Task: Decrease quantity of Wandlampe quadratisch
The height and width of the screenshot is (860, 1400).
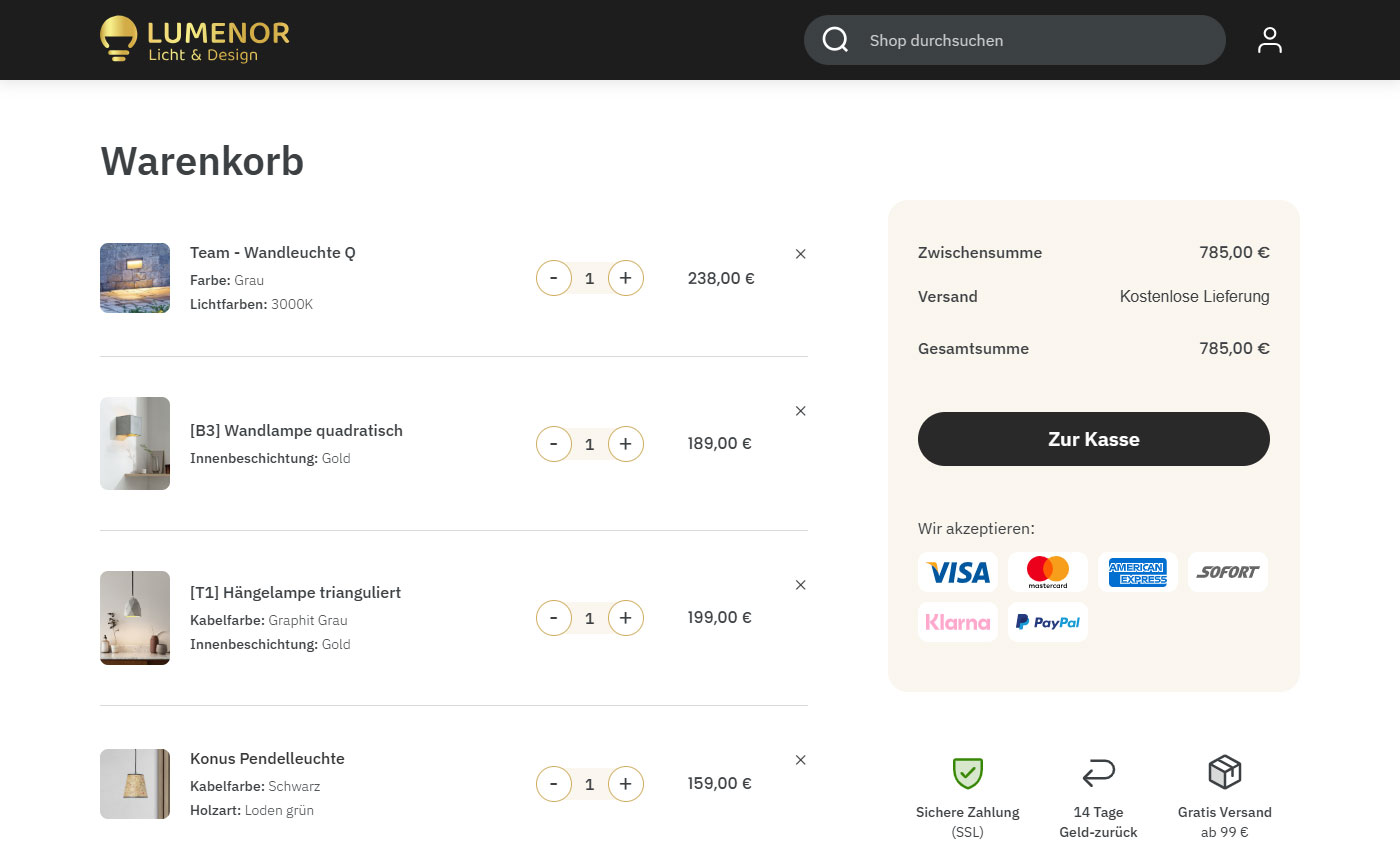Action: pos(554,444)
